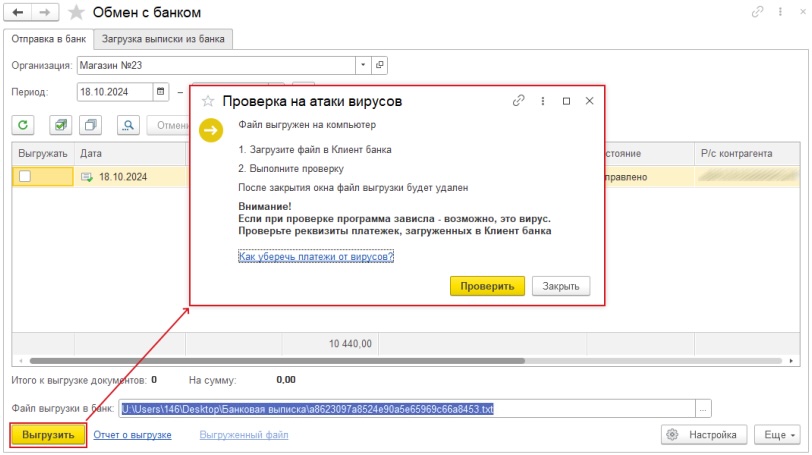Click the Файл выгрузки в банк path field

pyautogui.click(x=407, y=409)
